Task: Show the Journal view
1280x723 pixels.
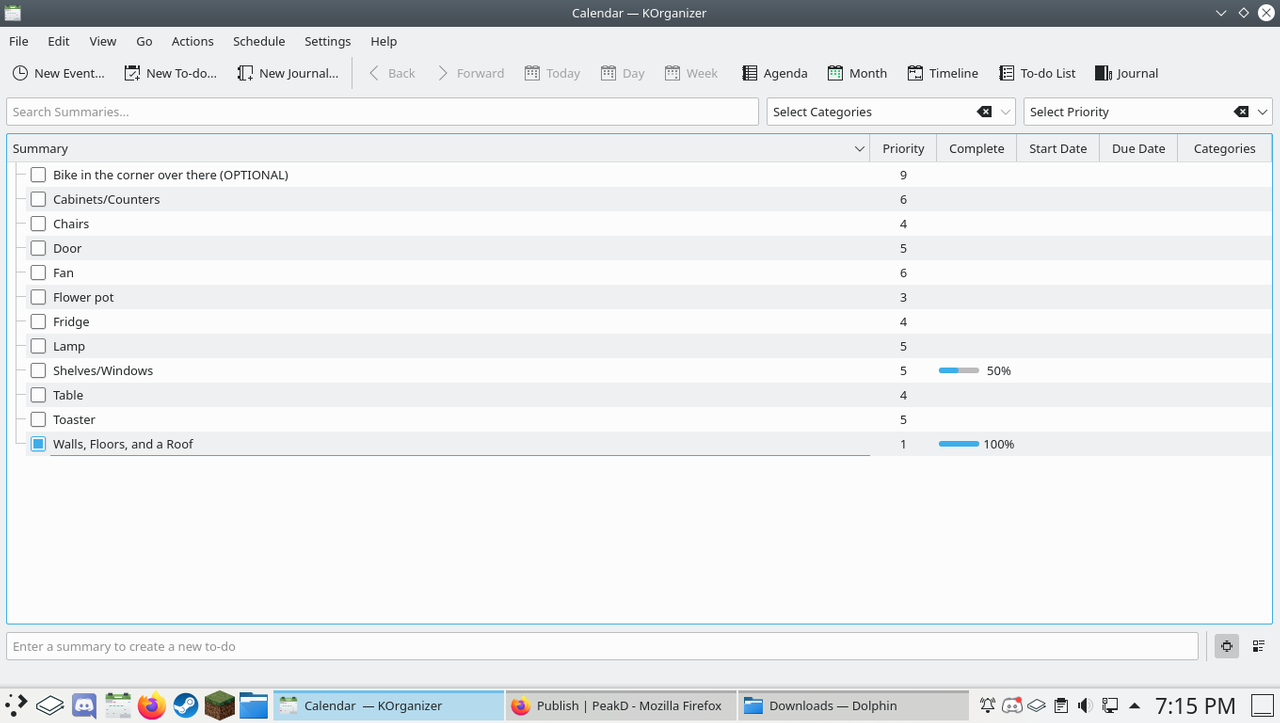Action: [1126, 73]
